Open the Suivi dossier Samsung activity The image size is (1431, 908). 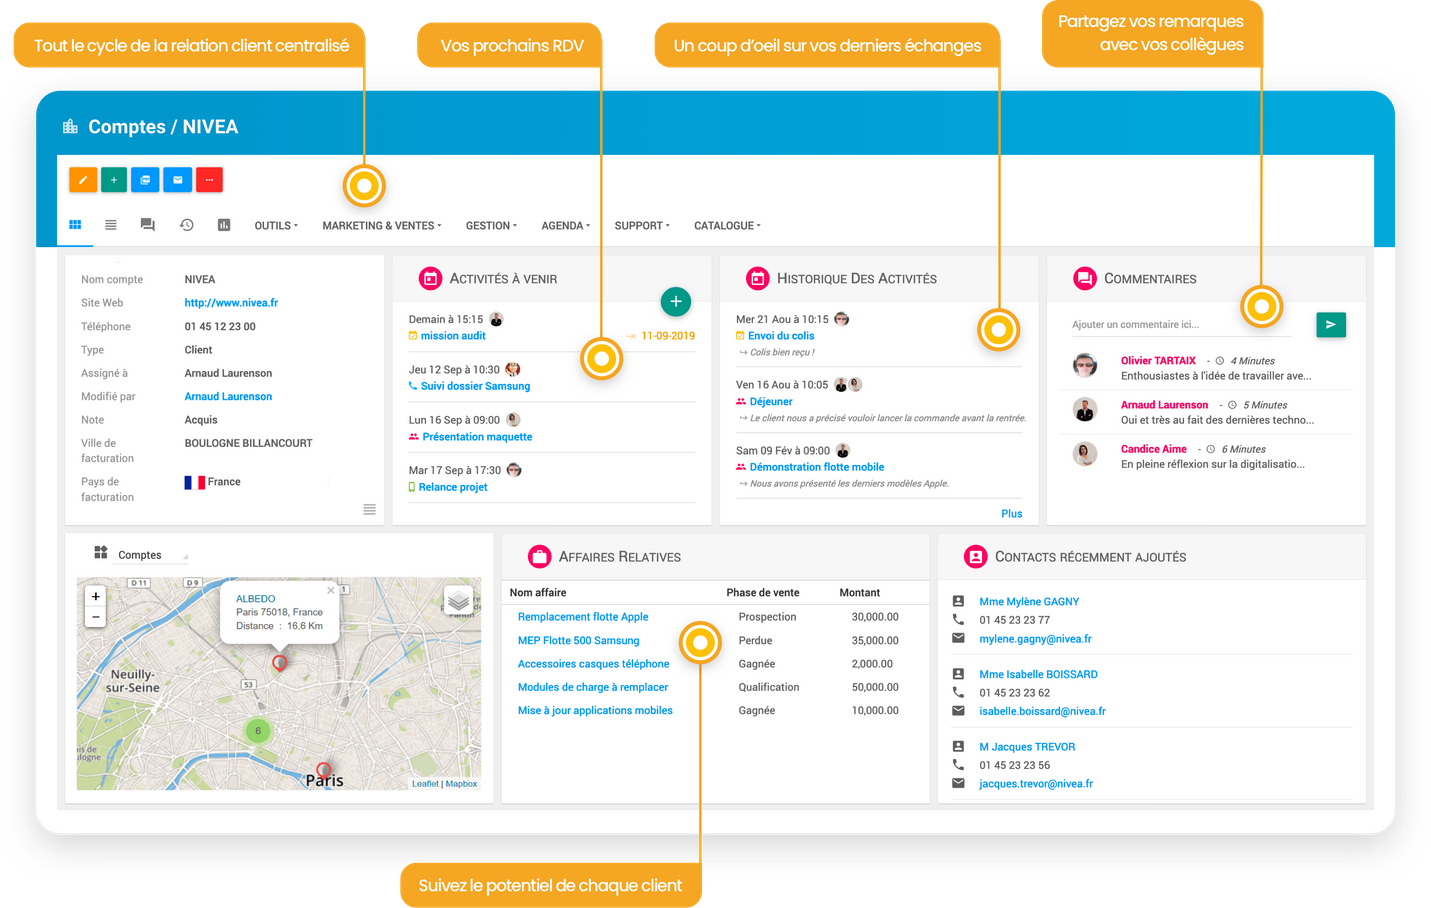click(x=475, y=386)
